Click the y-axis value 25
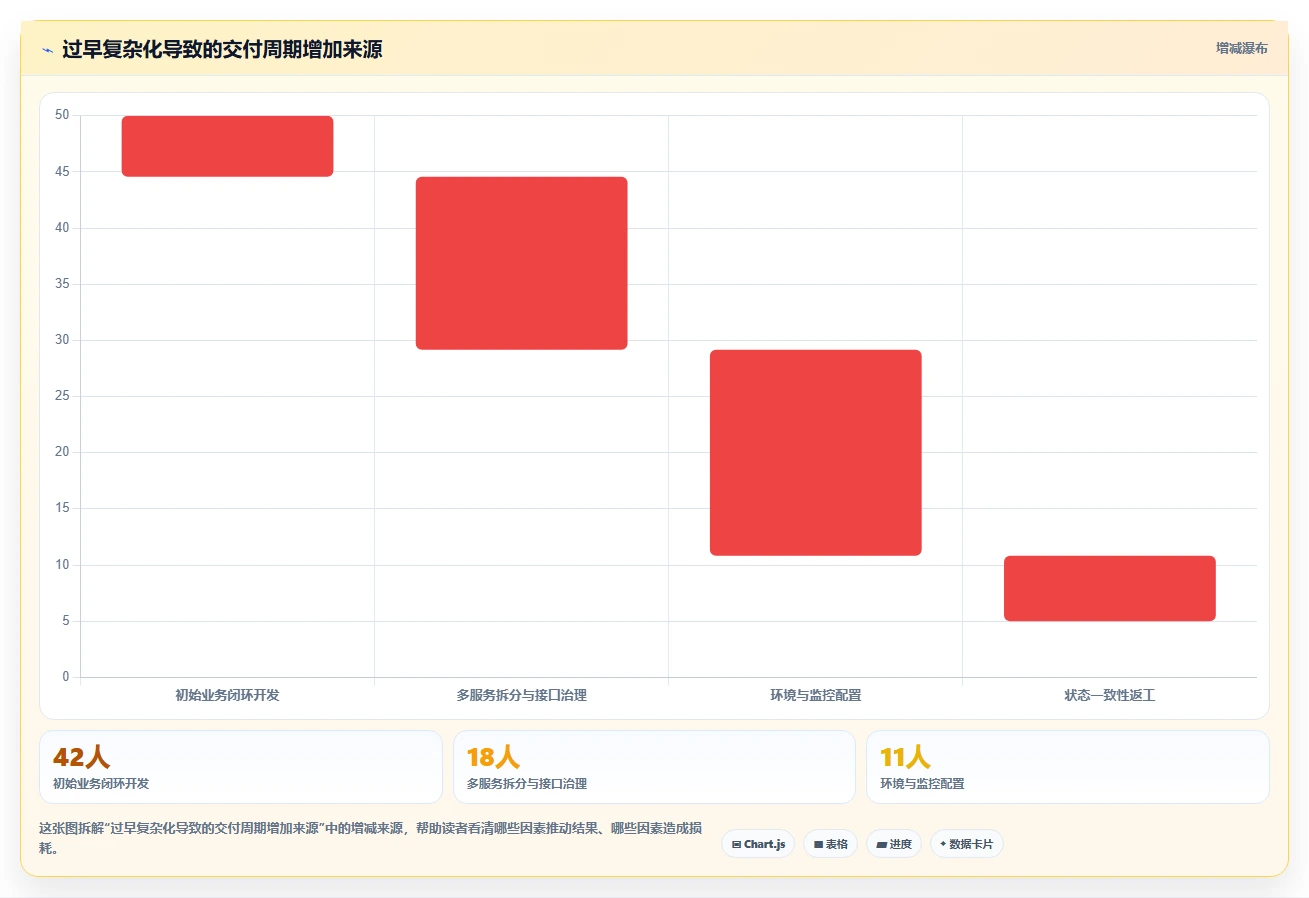 pos(62,396)
